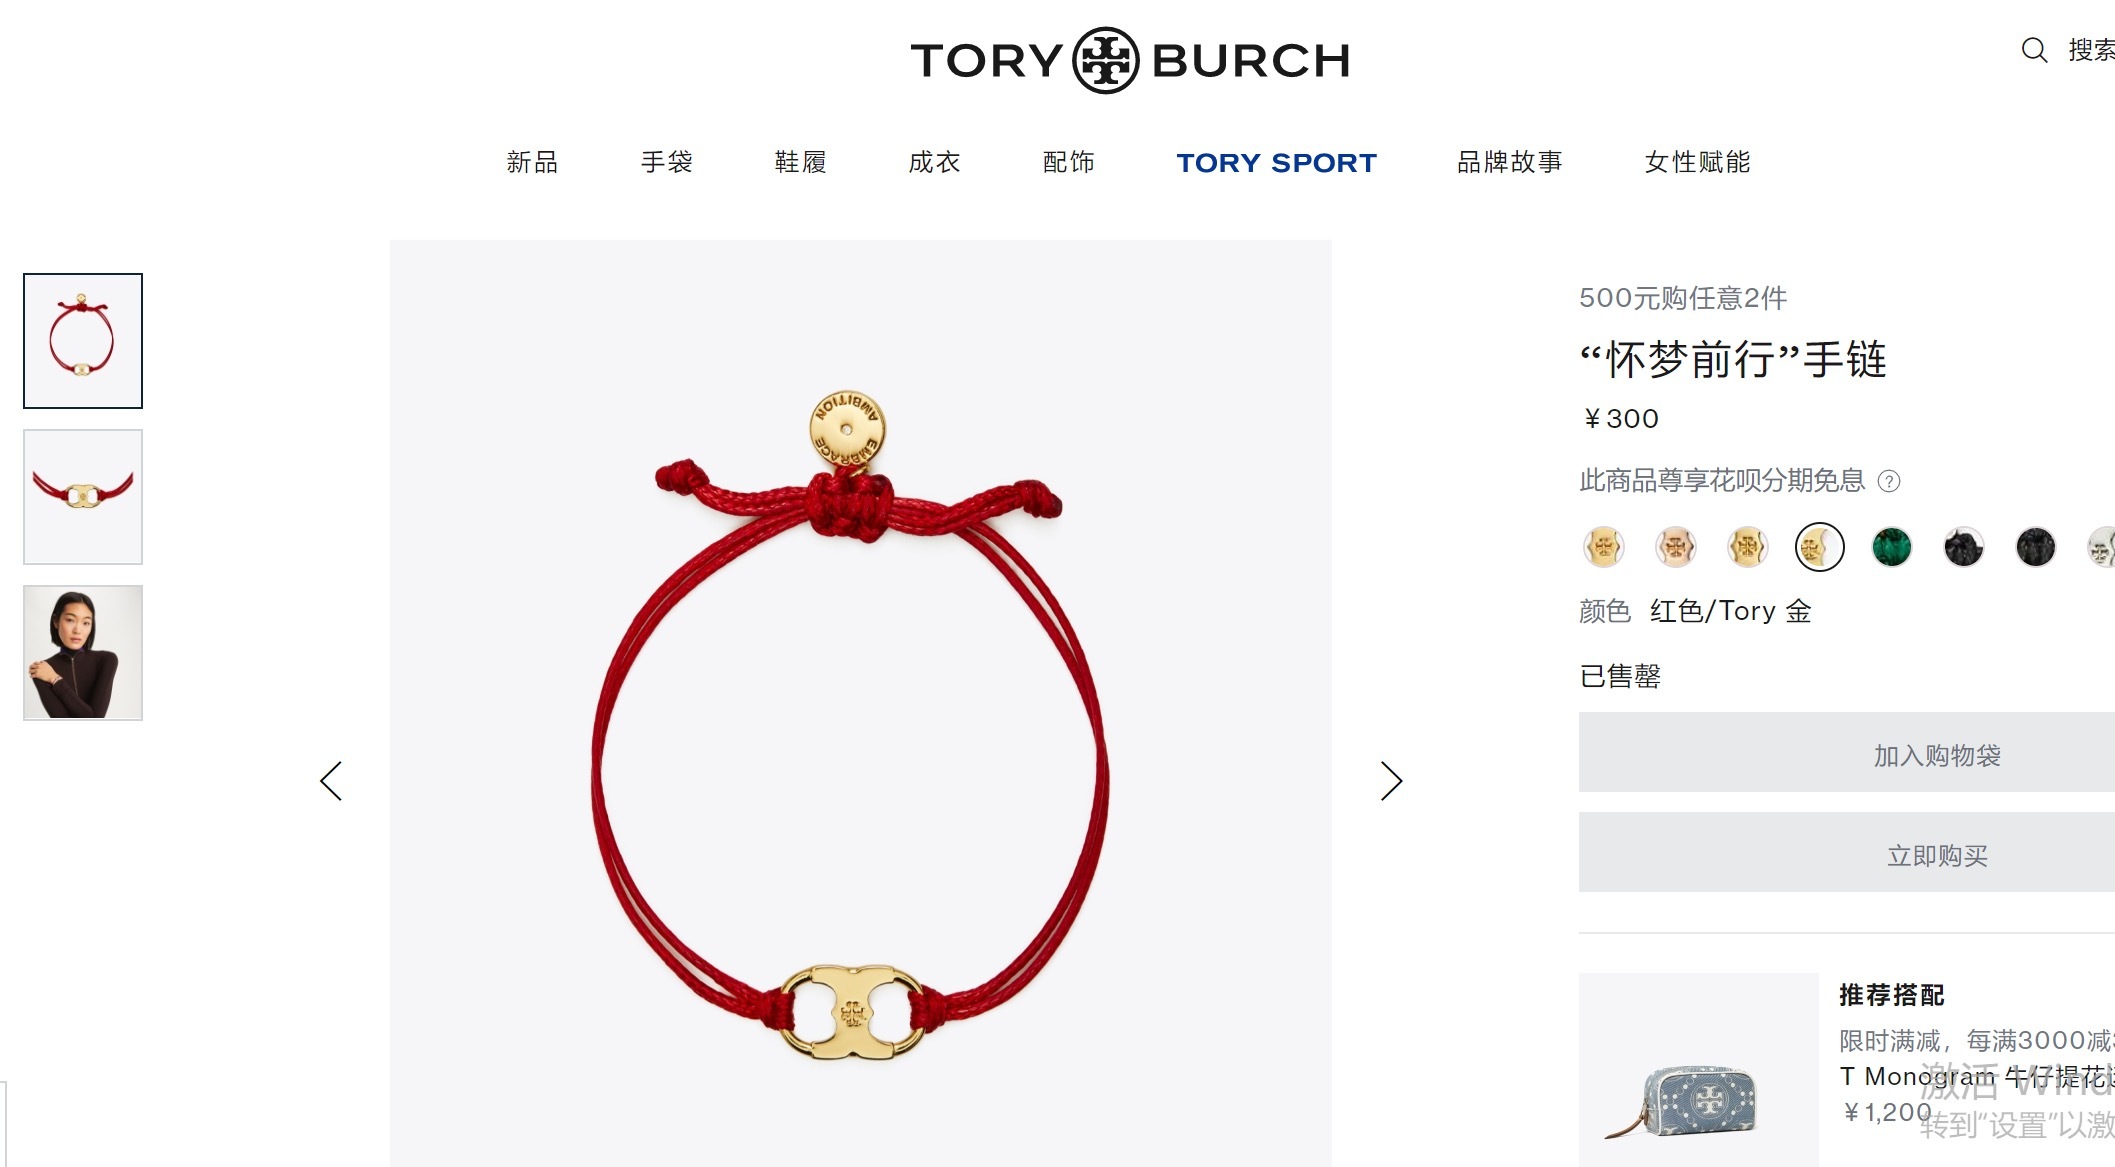2115x1167 pixels.
Task: Open the 配饰 menu
Action: coord(1068,162)
